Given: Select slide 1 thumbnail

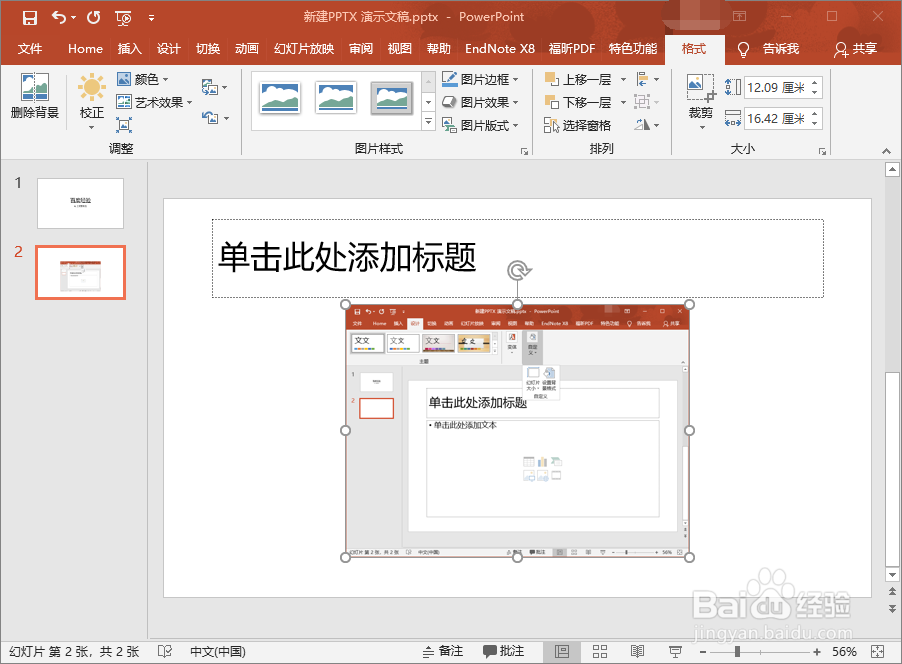Looking at the screenshot, I should coord(80,203).
